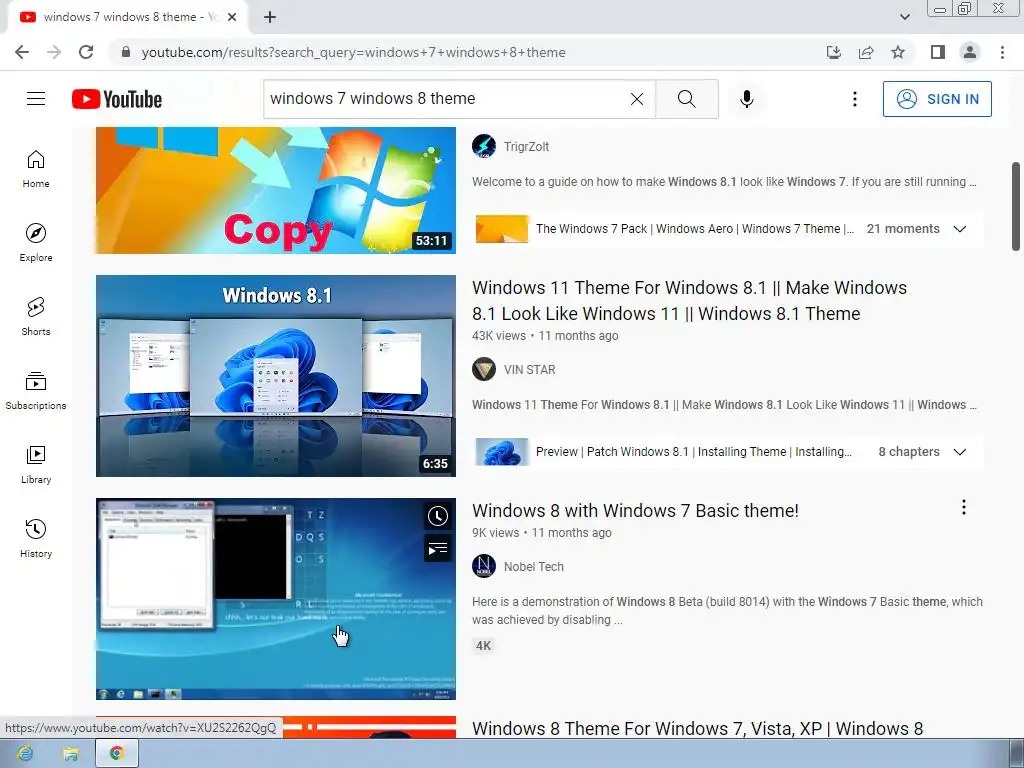This screenshot has width=1024, height=768.
Task: Open Shorts in sidebar
Action: click(x=36, y=317)
